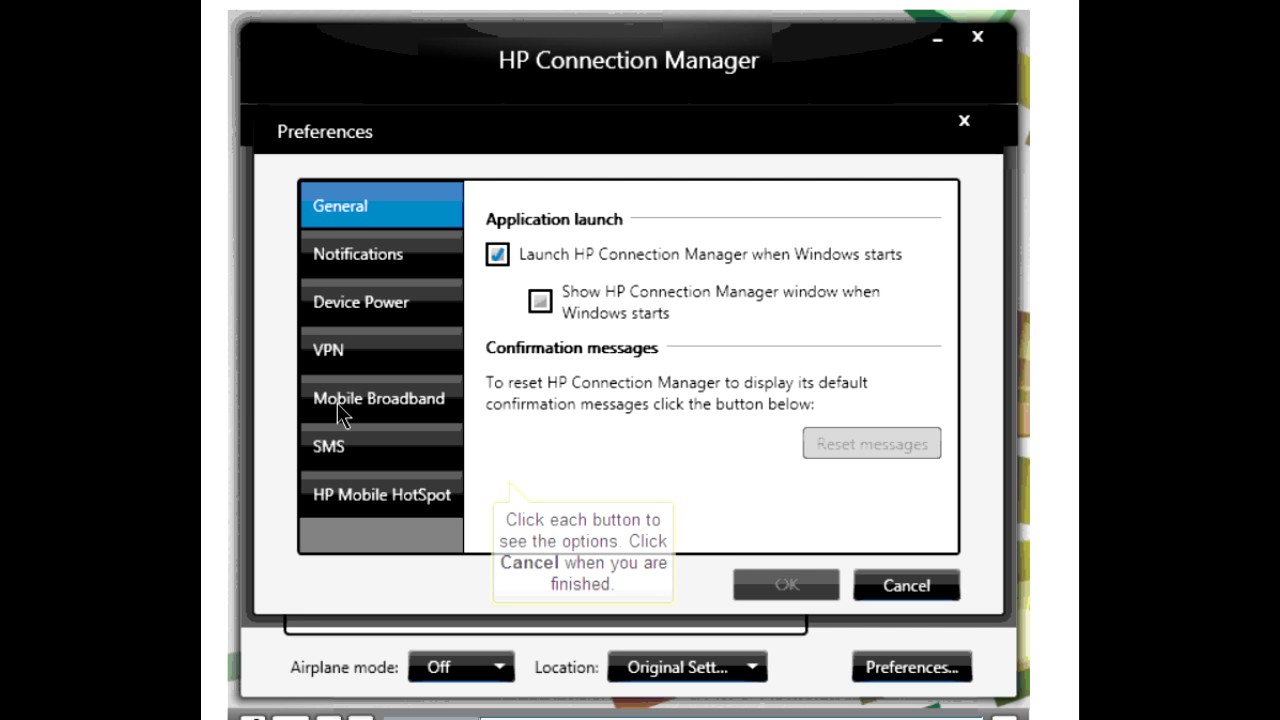Click the Confirmation messages heading
Image resolution: width=1280 pixels, height=720 pixels.
[x=572, y=347]
